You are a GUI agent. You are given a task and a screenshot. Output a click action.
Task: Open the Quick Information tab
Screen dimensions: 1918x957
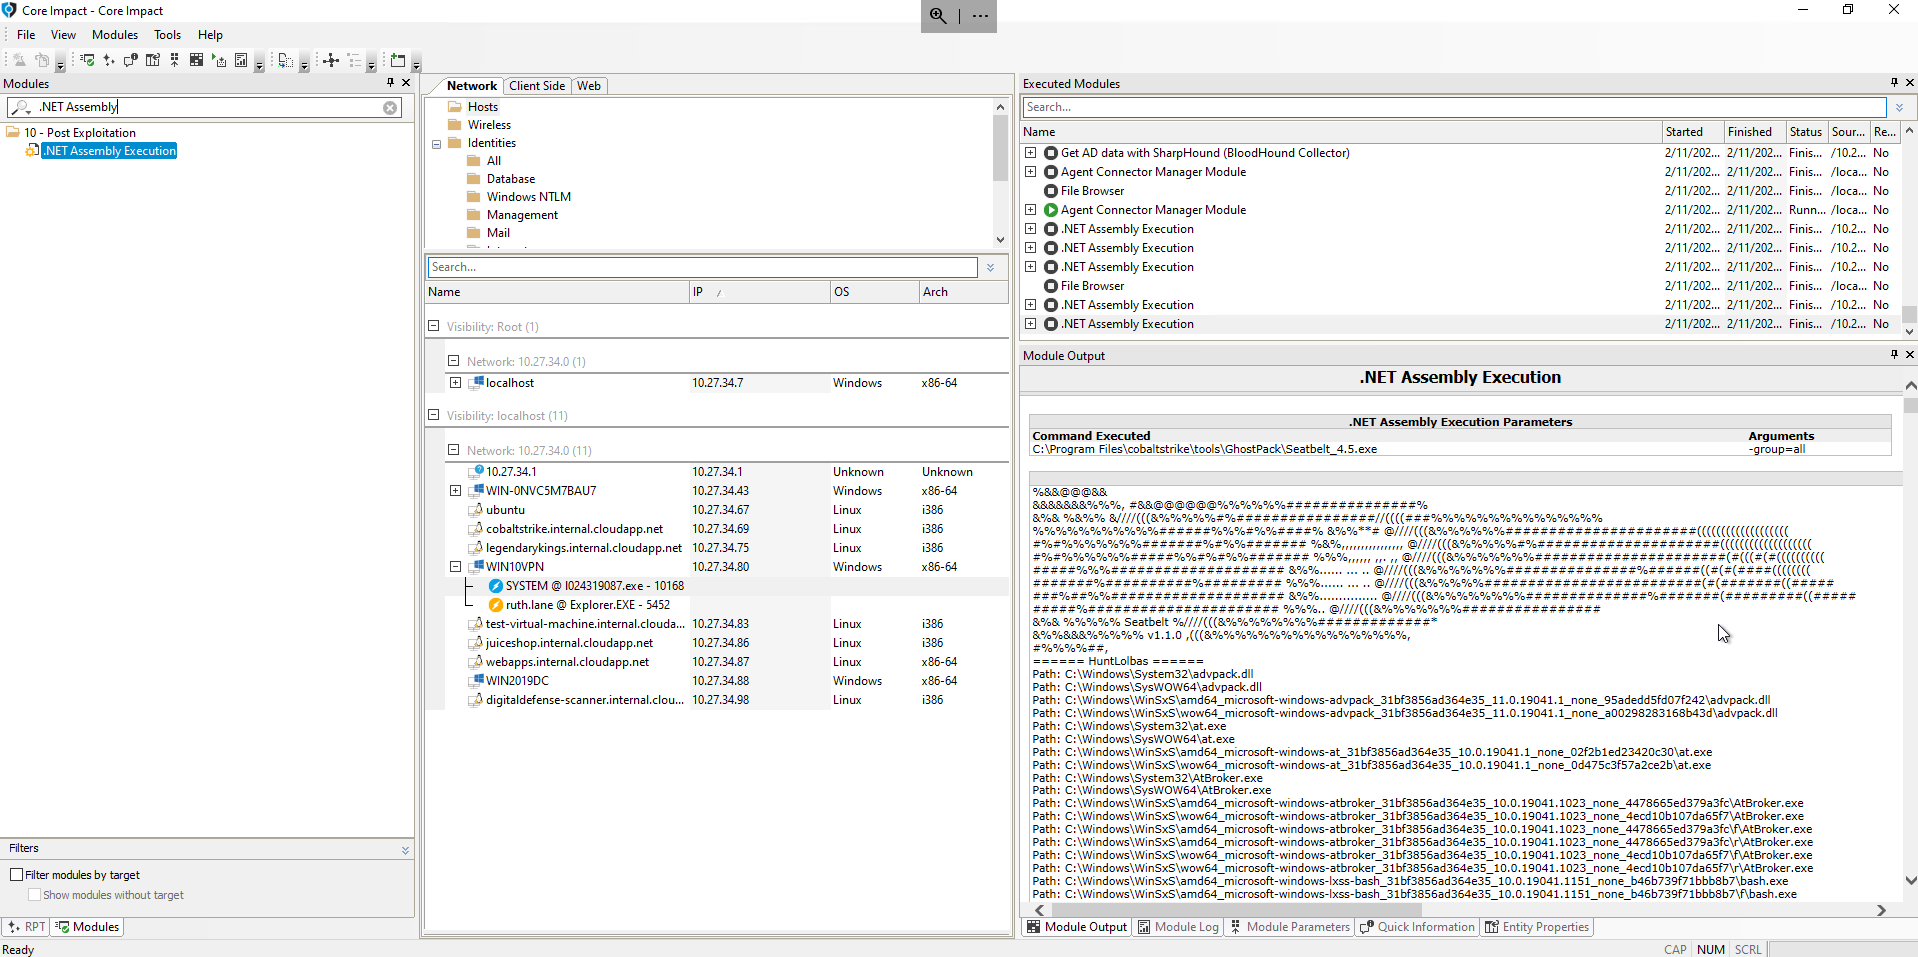coord(1417,927)
